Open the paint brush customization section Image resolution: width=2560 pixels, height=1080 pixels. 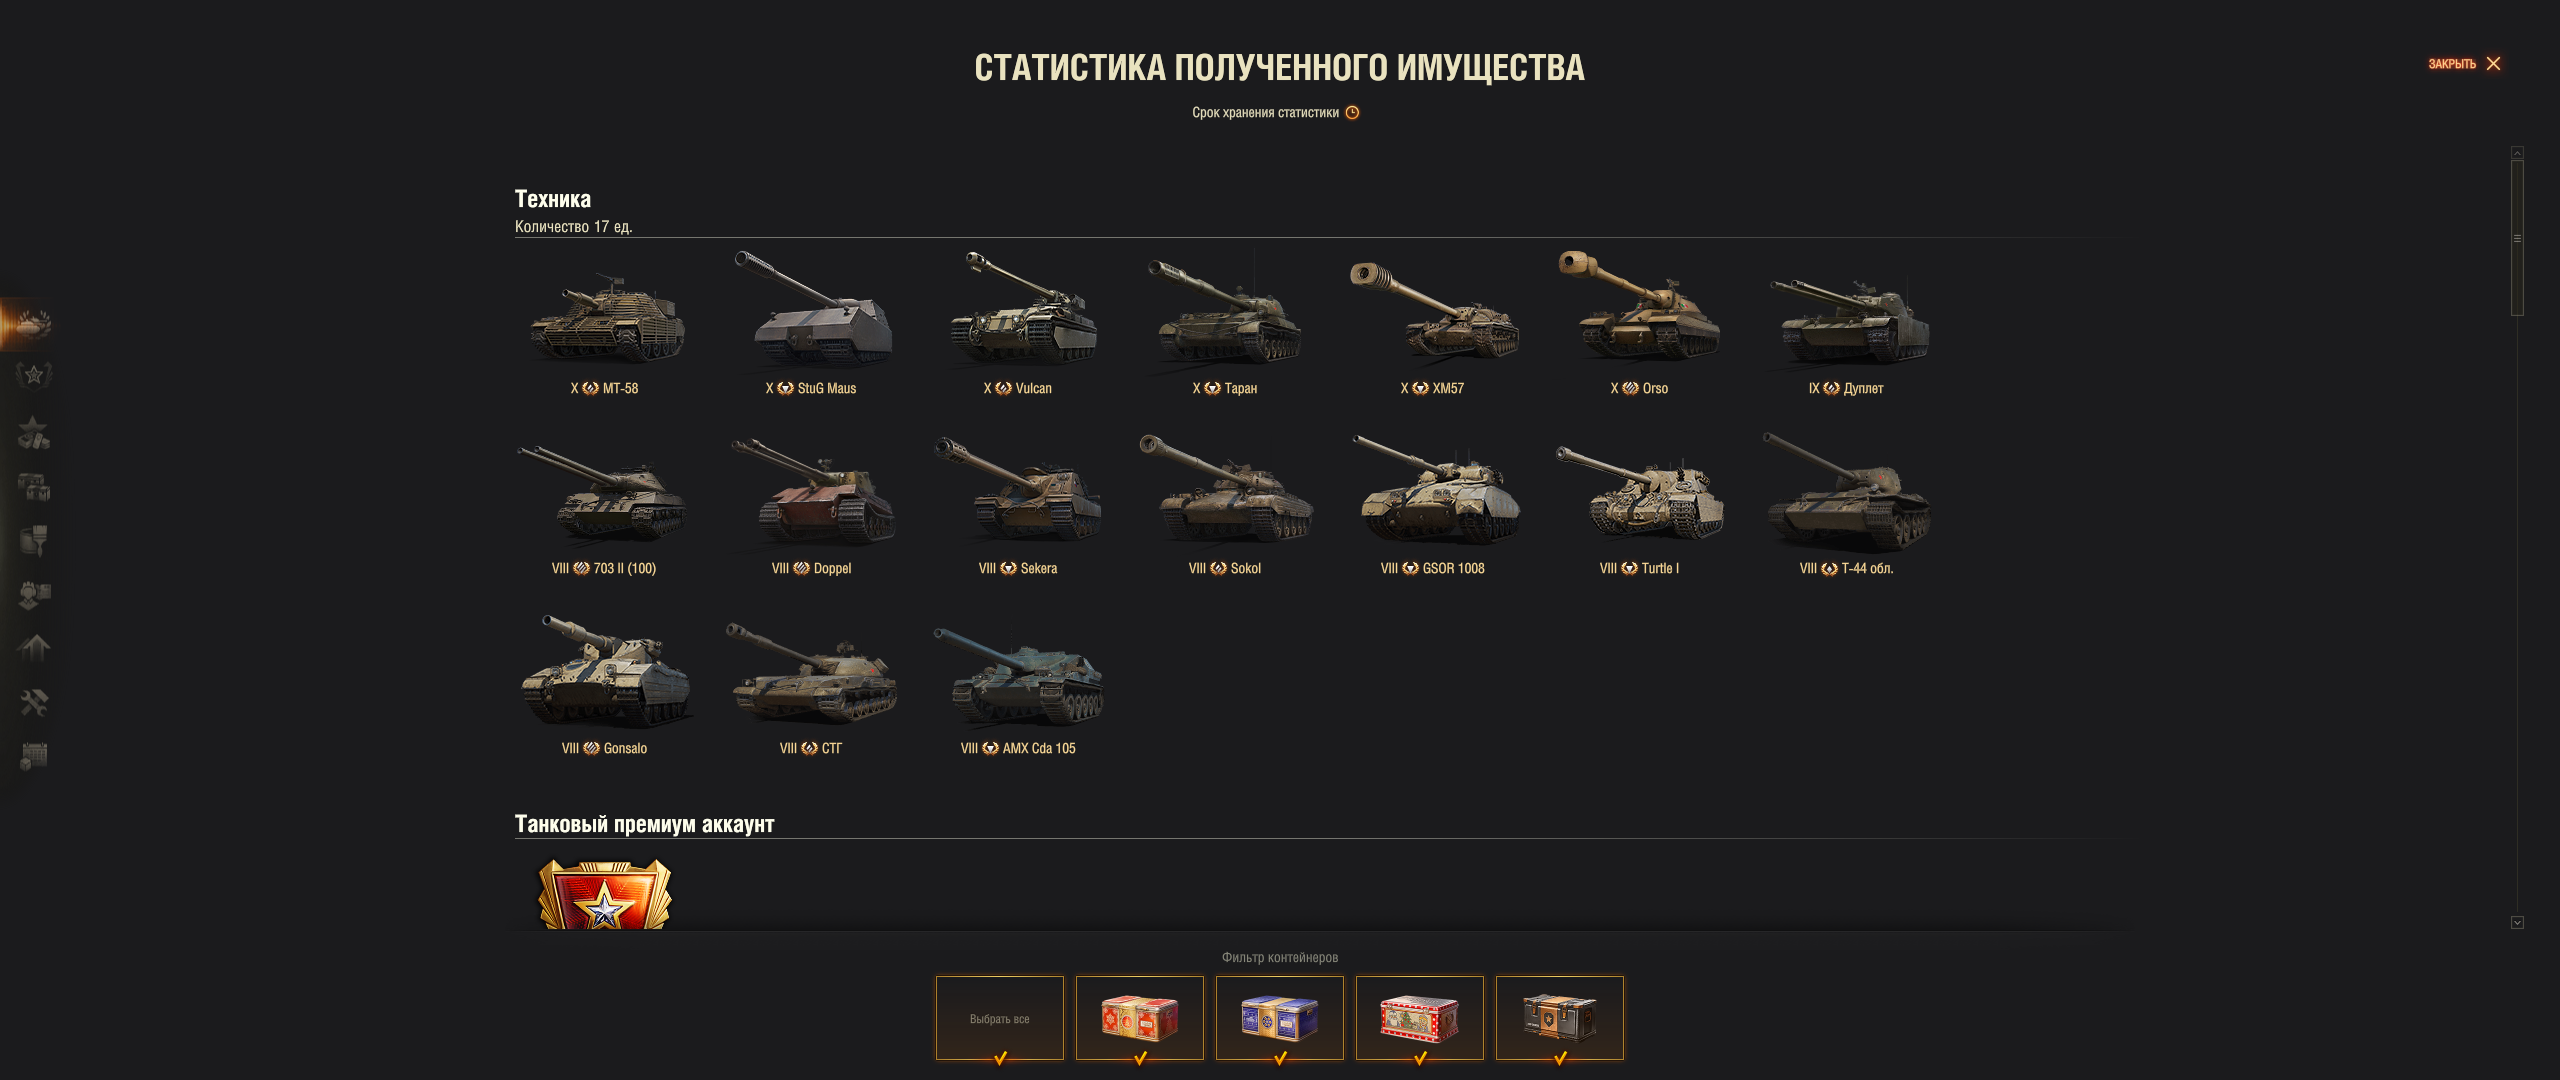pos(34,541)
